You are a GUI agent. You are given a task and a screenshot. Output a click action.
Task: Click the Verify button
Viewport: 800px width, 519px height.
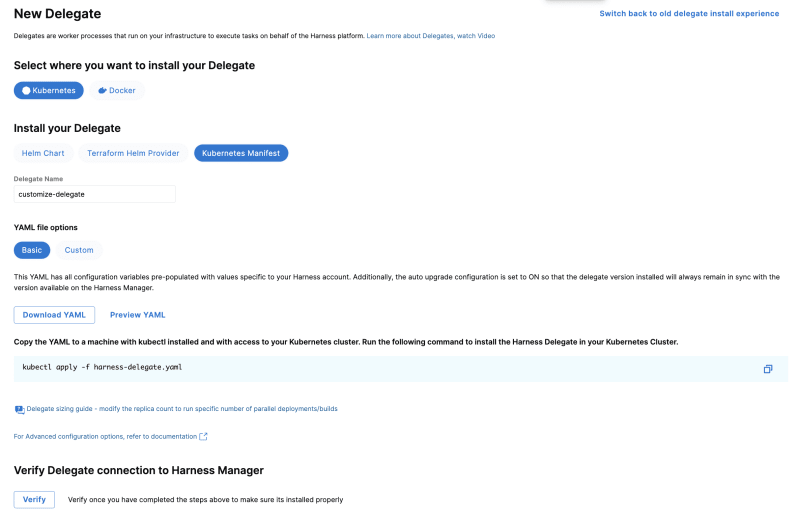[x=34, y=500]
